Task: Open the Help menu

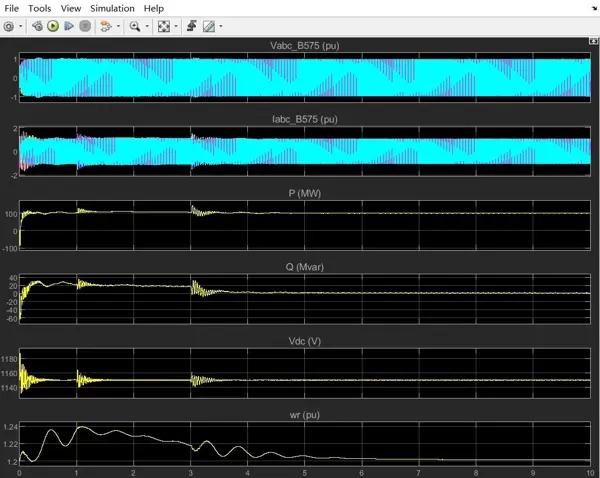Action: pyautogui.click(x=153, y=8)
